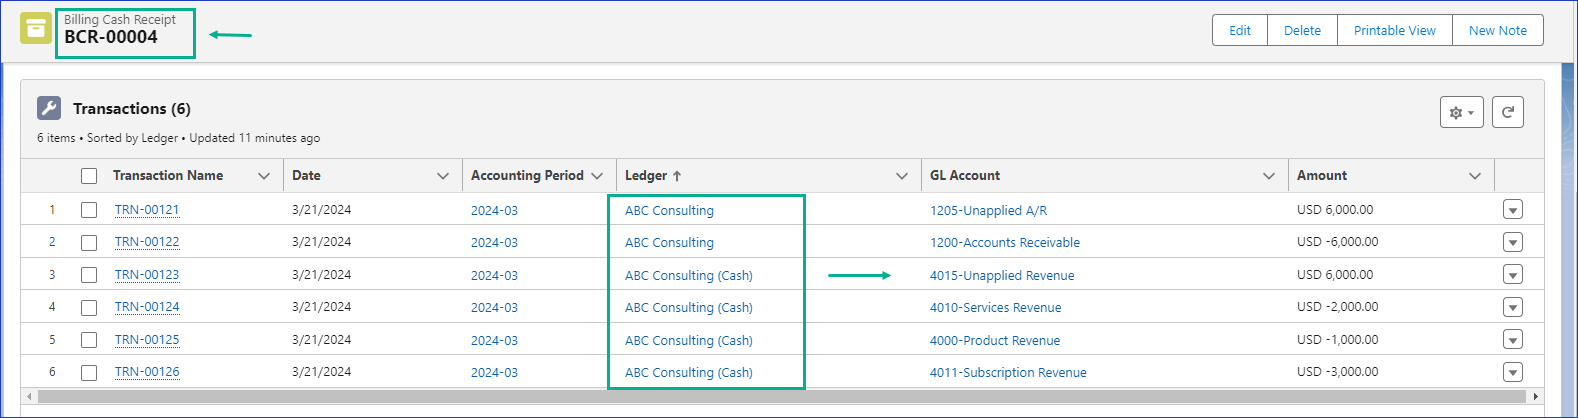Open the GL Account column dropdown
Viewport: 1578px width, 418px height.
click(x=1268, y=176)
